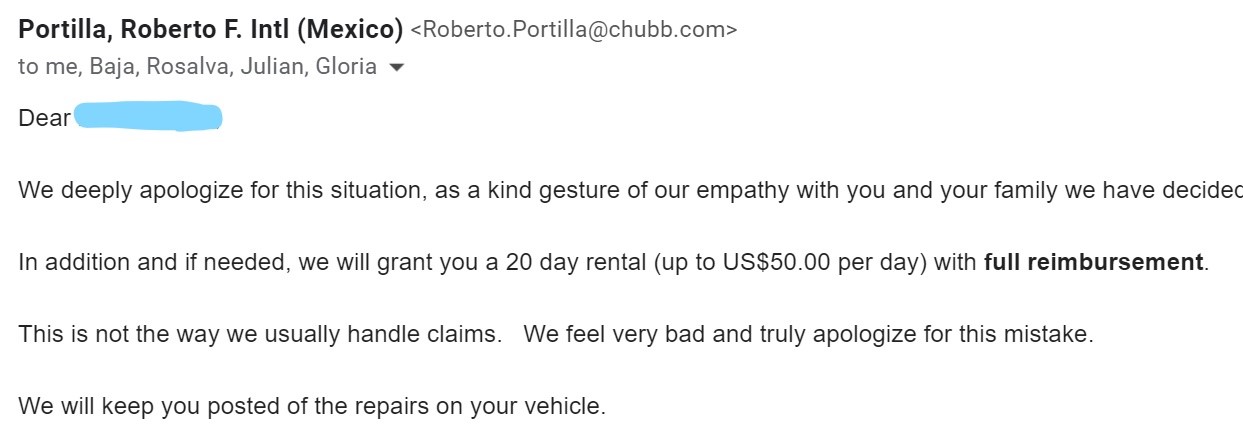
Task: Click the sentence "This is not the way we usually handle claims"
Action: 259,335
